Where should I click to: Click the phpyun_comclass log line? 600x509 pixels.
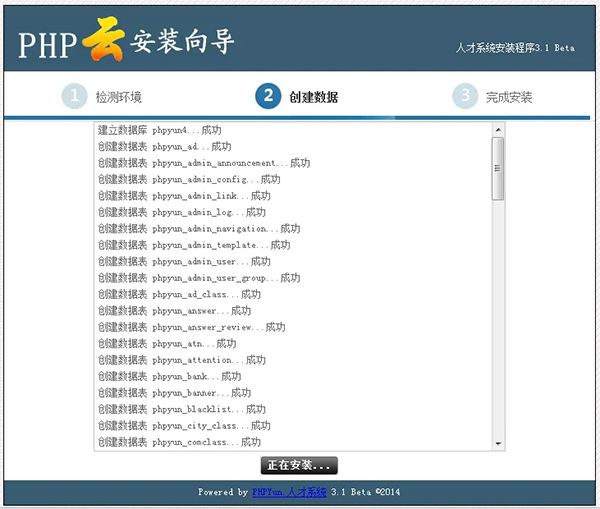[x=179, y=442]
